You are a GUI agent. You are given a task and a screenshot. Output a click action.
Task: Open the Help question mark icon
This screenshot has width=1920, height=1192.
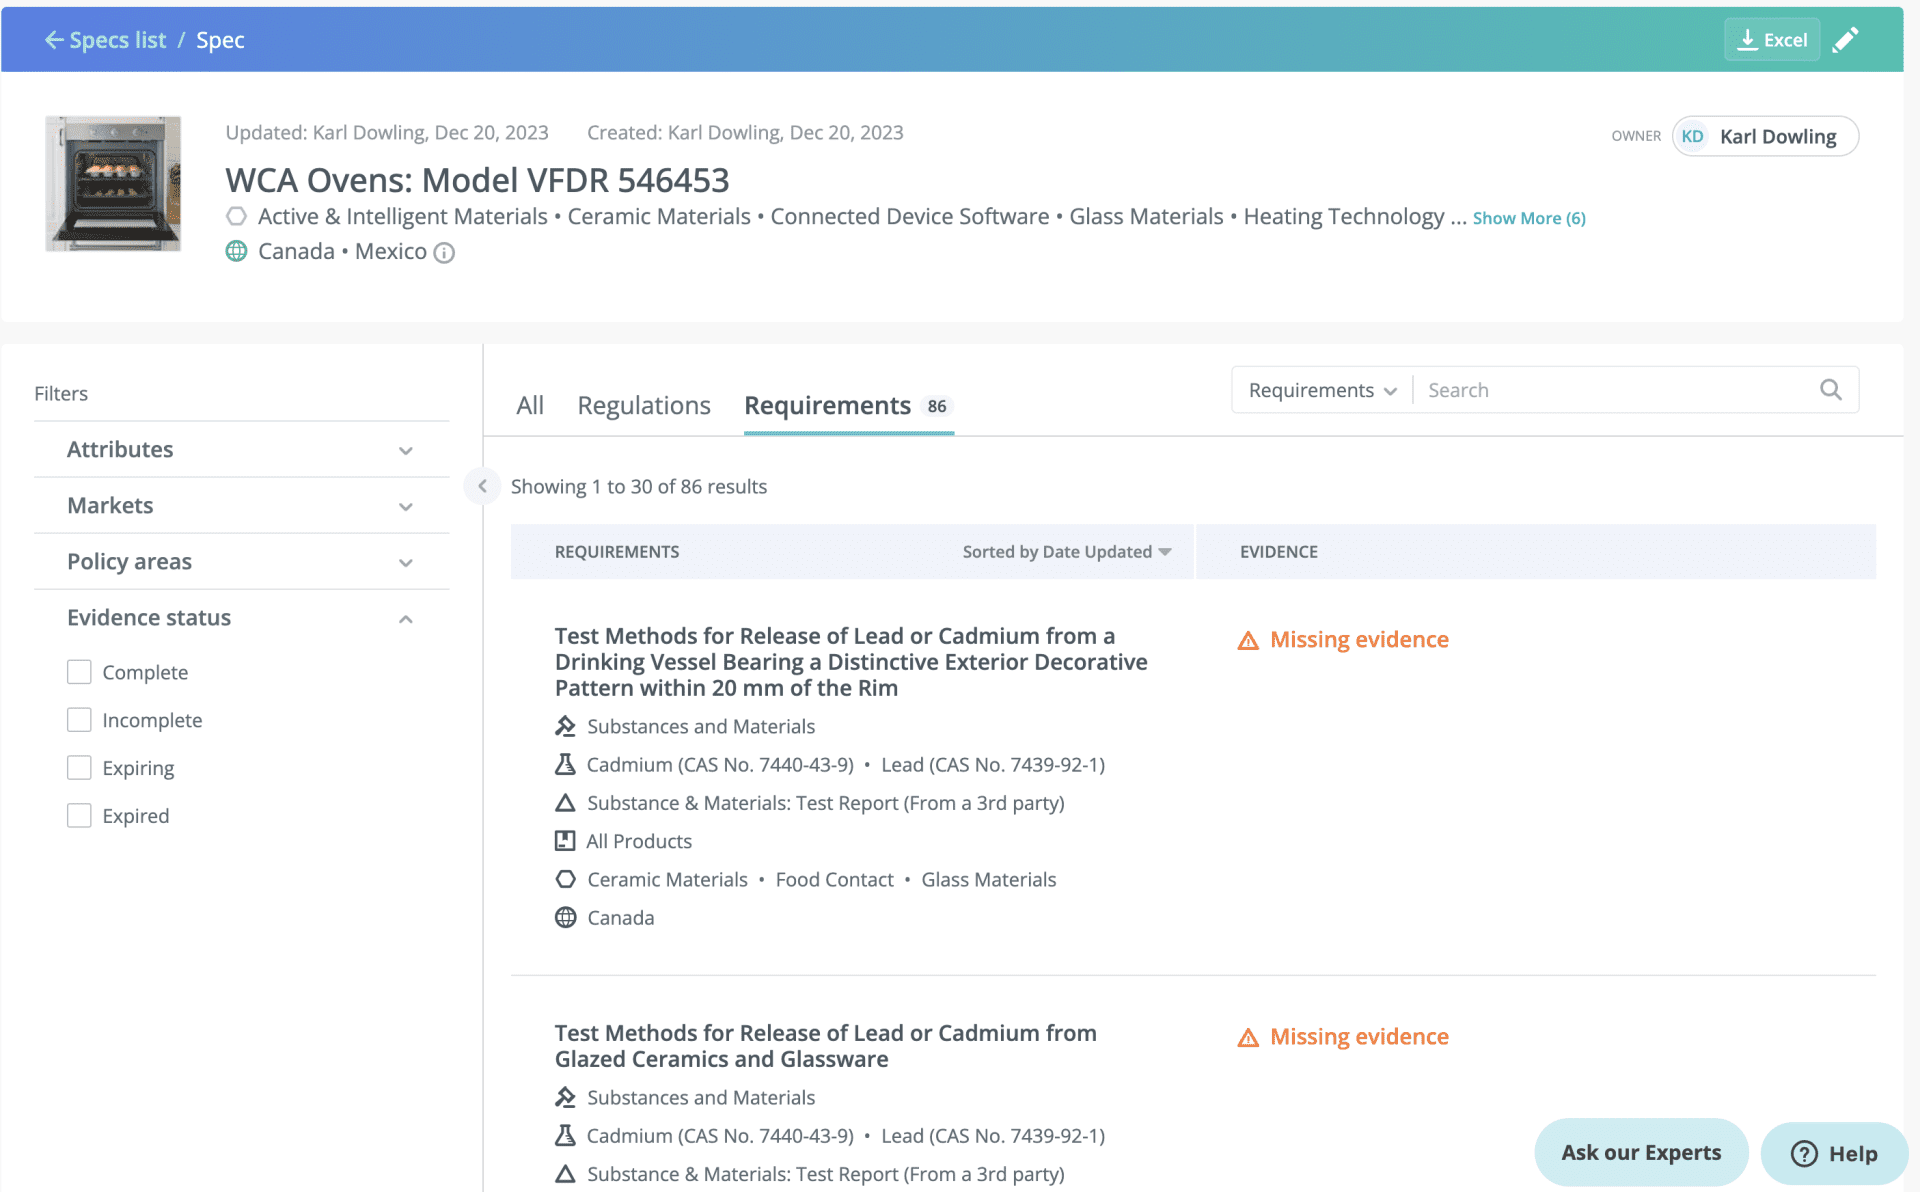click(x=1804, y=1153)
